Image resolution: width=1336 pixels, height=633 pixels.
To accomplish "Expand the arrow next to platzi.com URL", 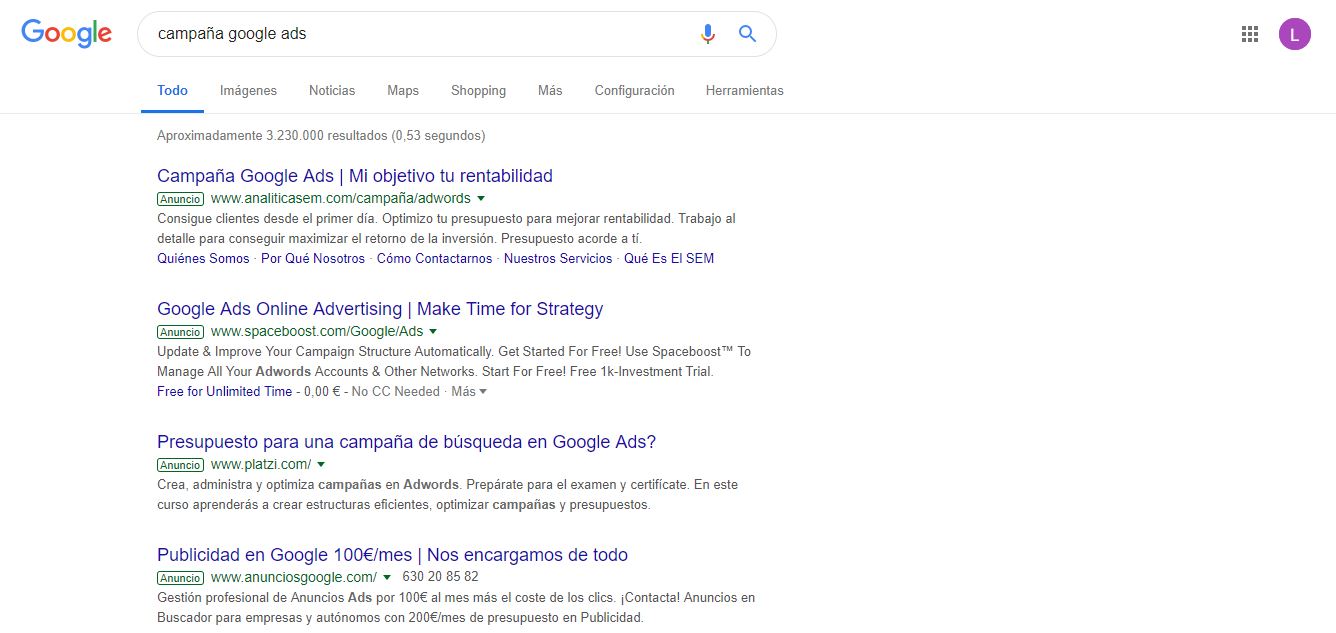I will [321, 464].
